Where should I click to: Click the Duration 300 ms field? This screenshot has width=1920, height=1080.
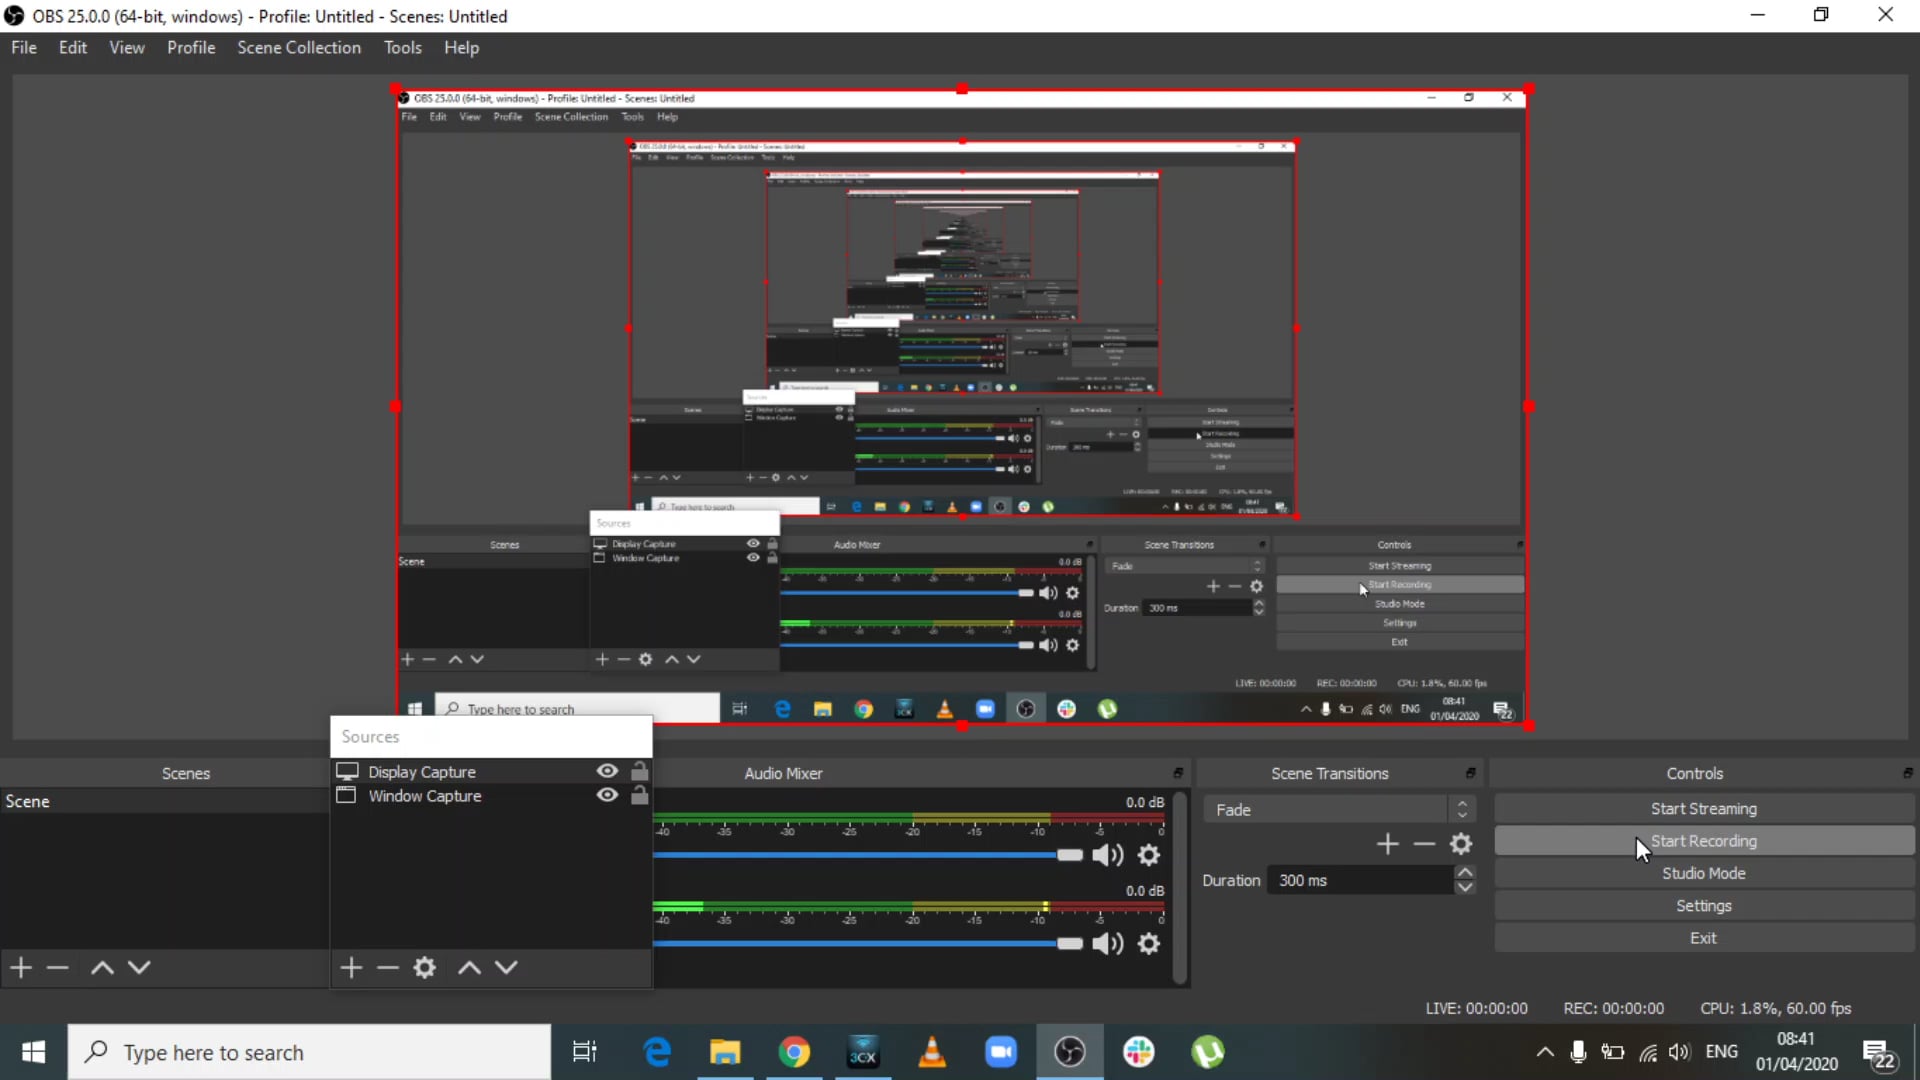tap(1361, 880)
